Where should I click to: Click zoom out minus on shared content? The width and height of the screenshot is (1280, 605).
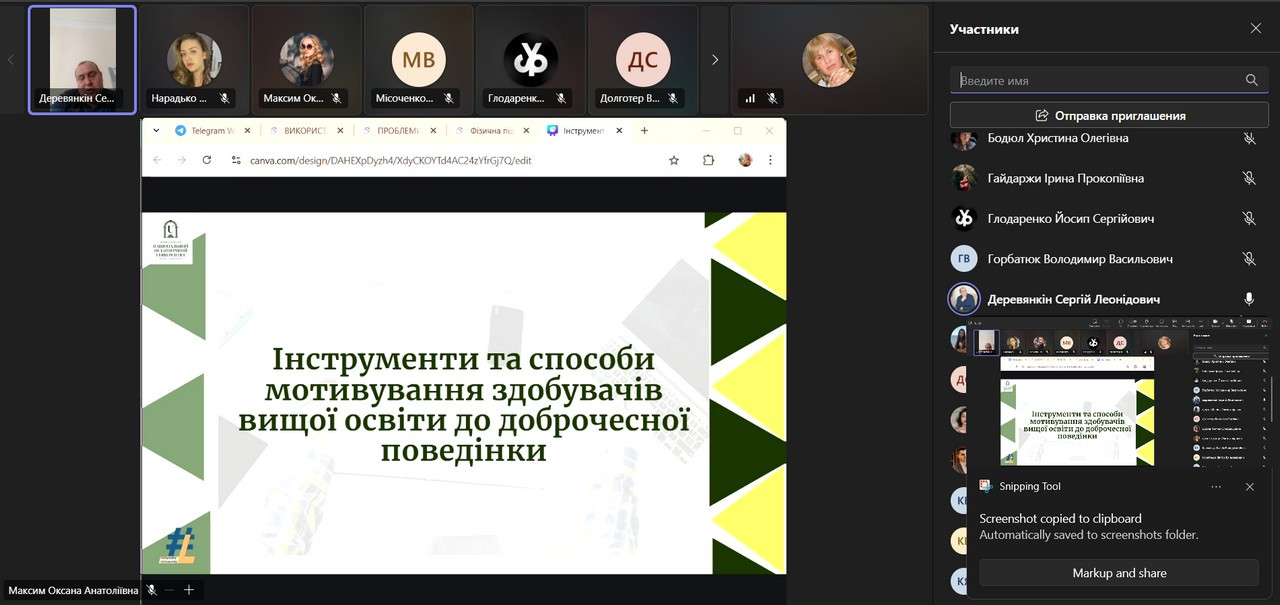[x=169, y=590]
